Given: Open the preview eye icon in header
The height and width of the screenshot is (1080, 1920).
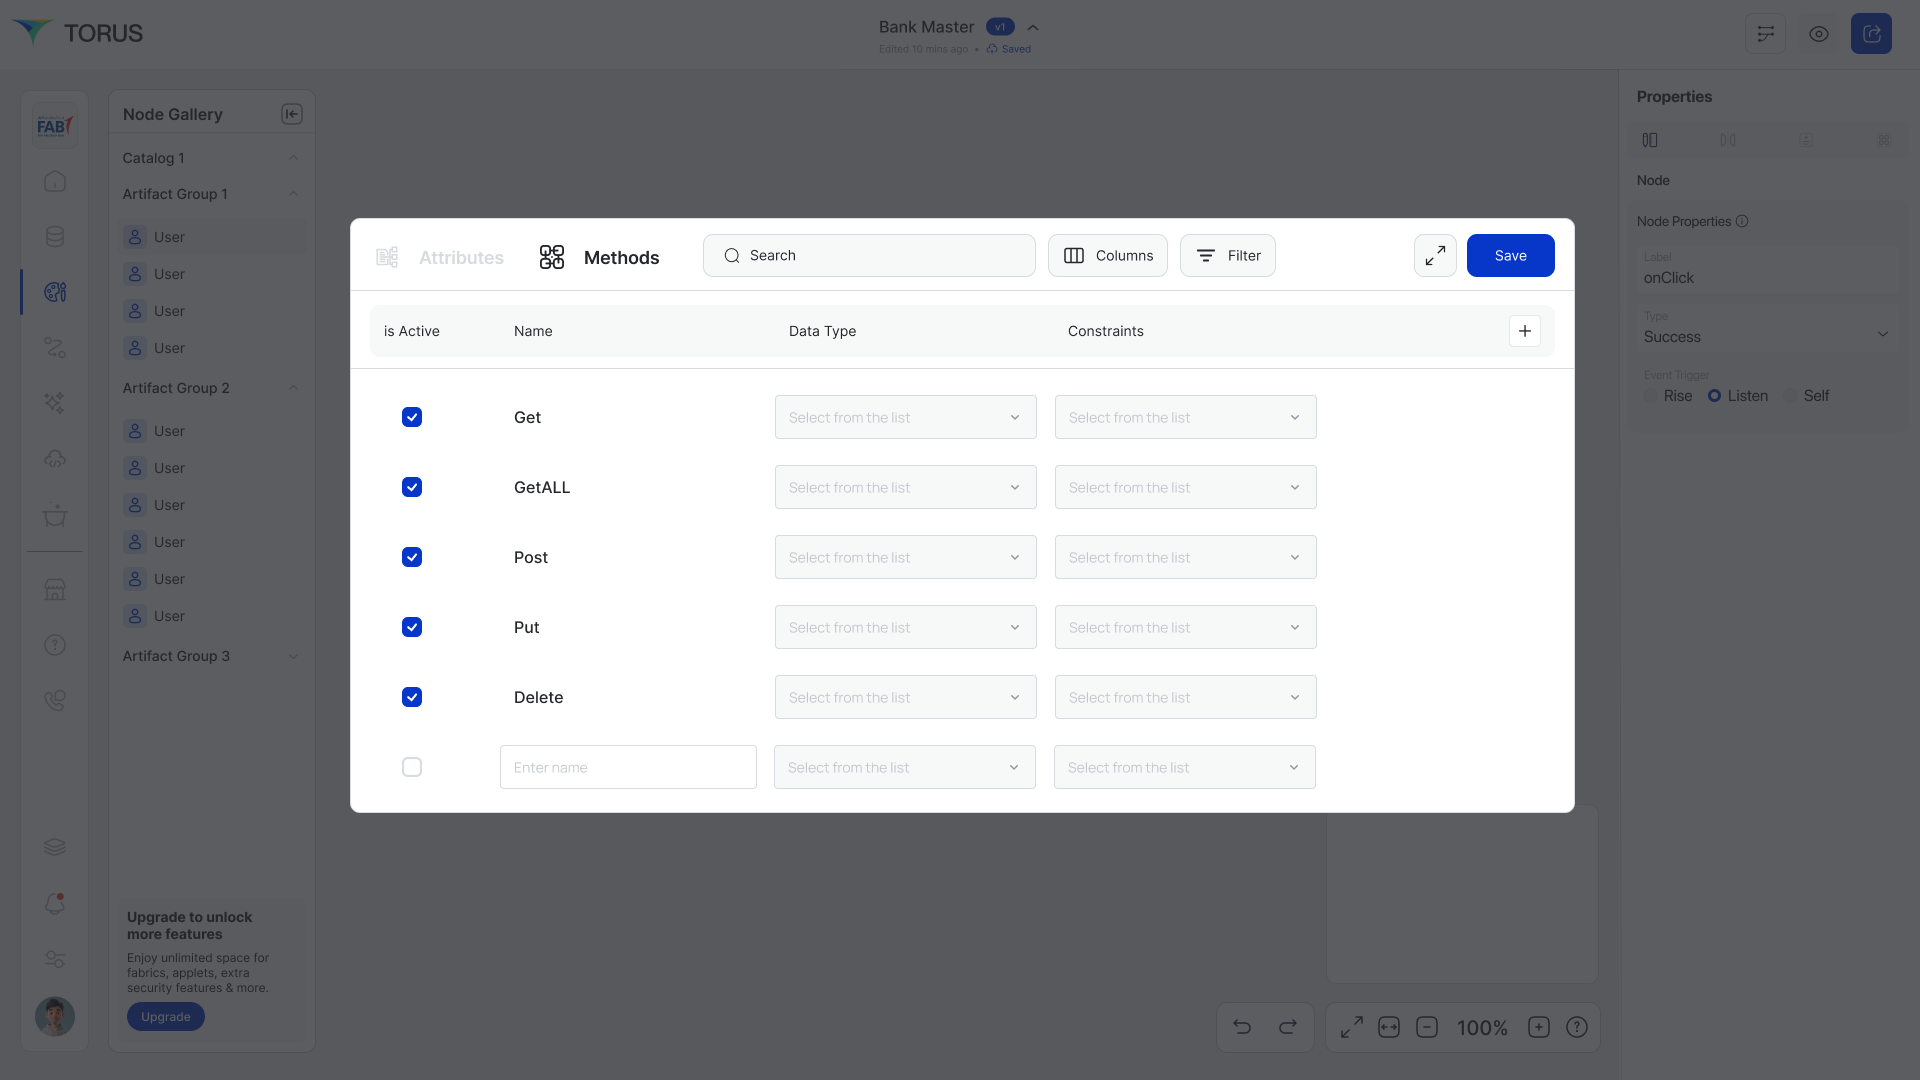Looking at the screenshot, I should click(1818, 34).
